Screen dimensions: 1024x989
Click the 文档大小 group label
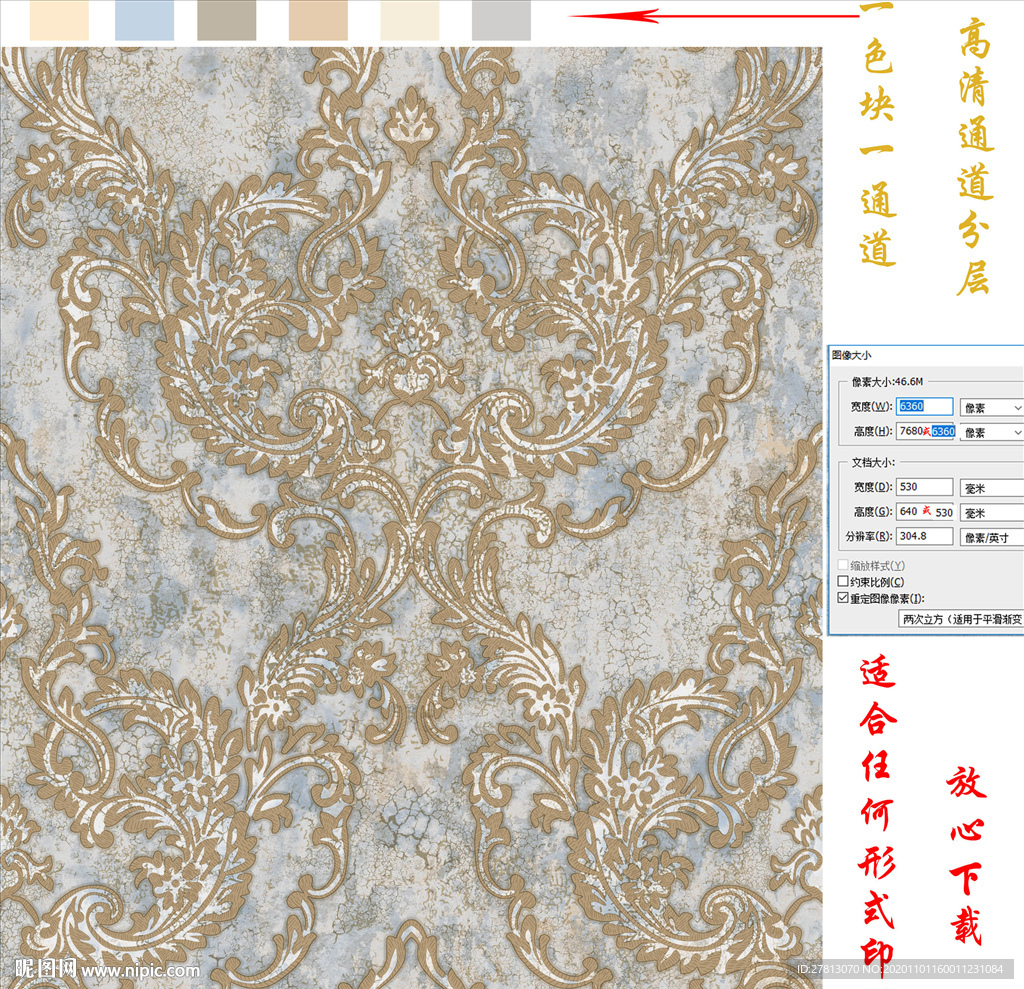point(872,462)
